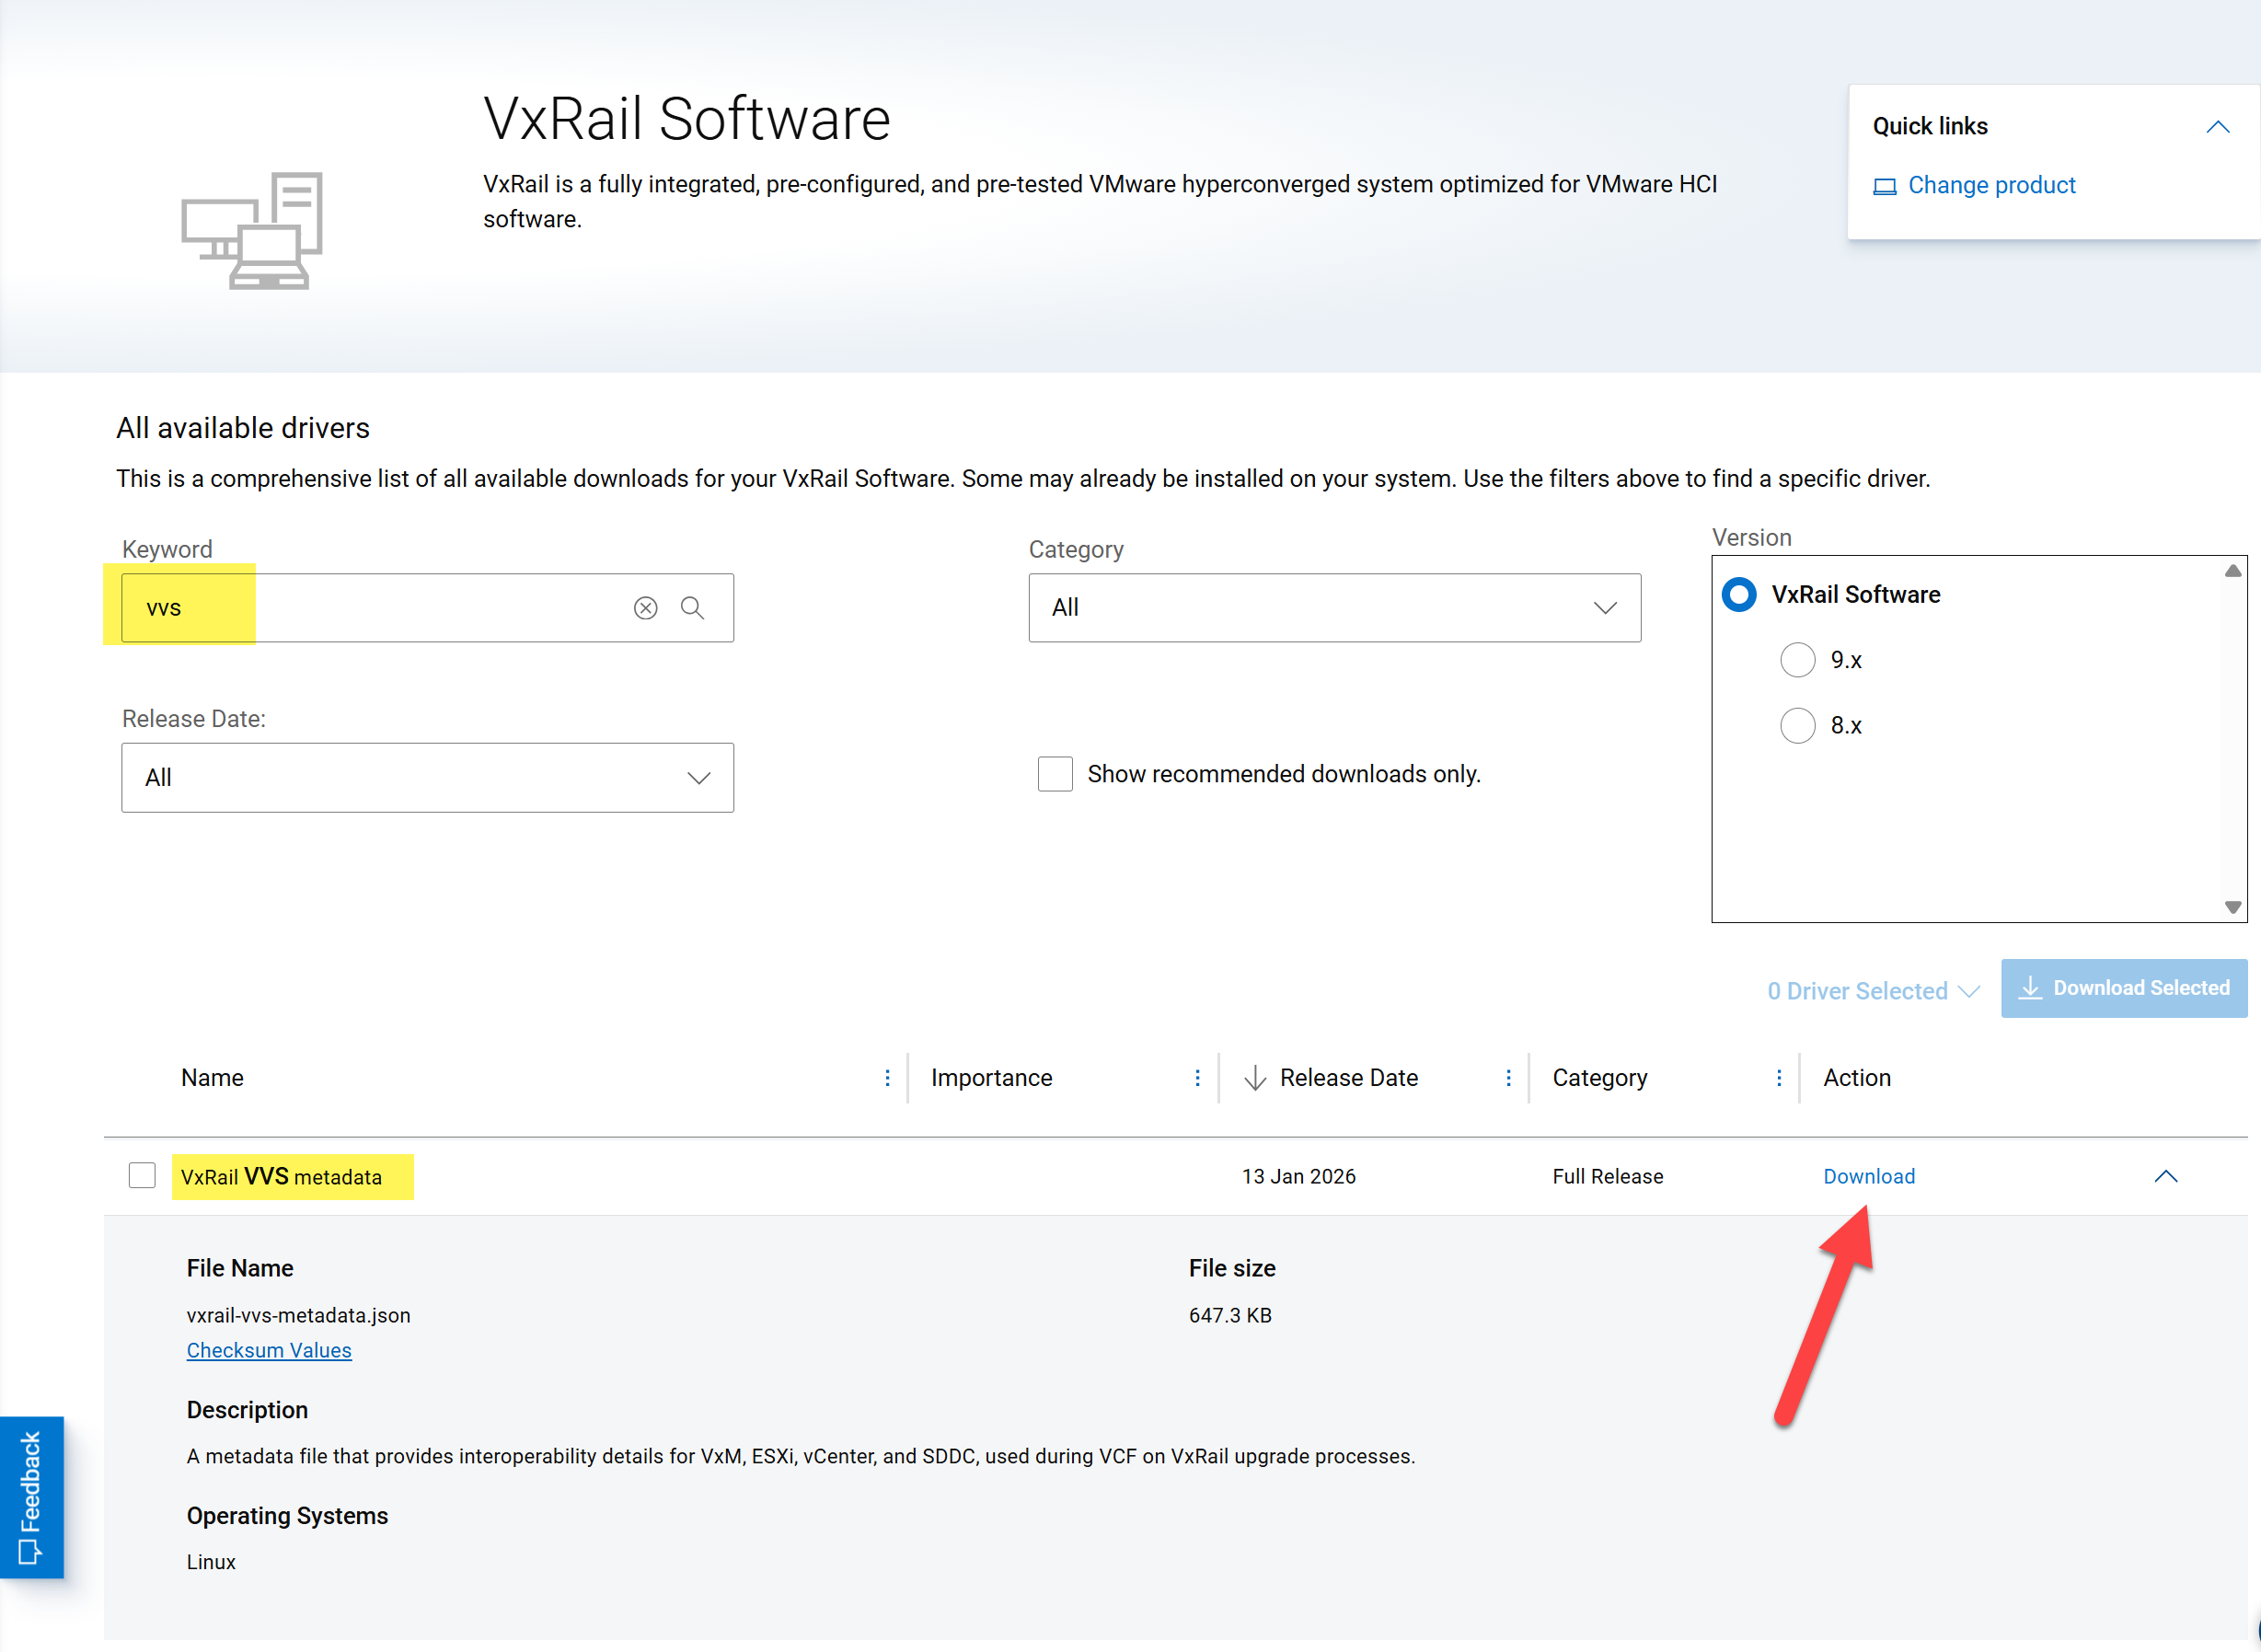The width and height of the screenshot is (2261, 1652).
Task: Click the Feedback side tab
Action: 31,1496
